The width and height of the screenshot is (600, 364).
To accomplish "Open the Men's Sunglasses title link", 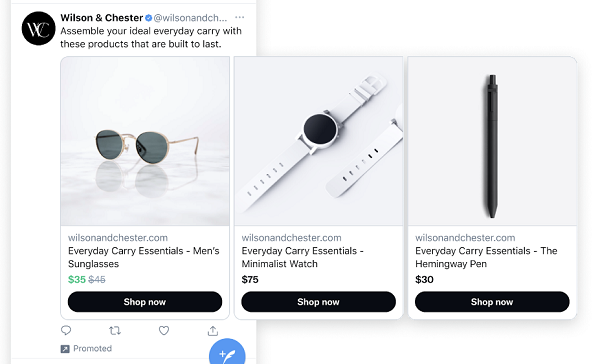I will click(x=143, y=257).
